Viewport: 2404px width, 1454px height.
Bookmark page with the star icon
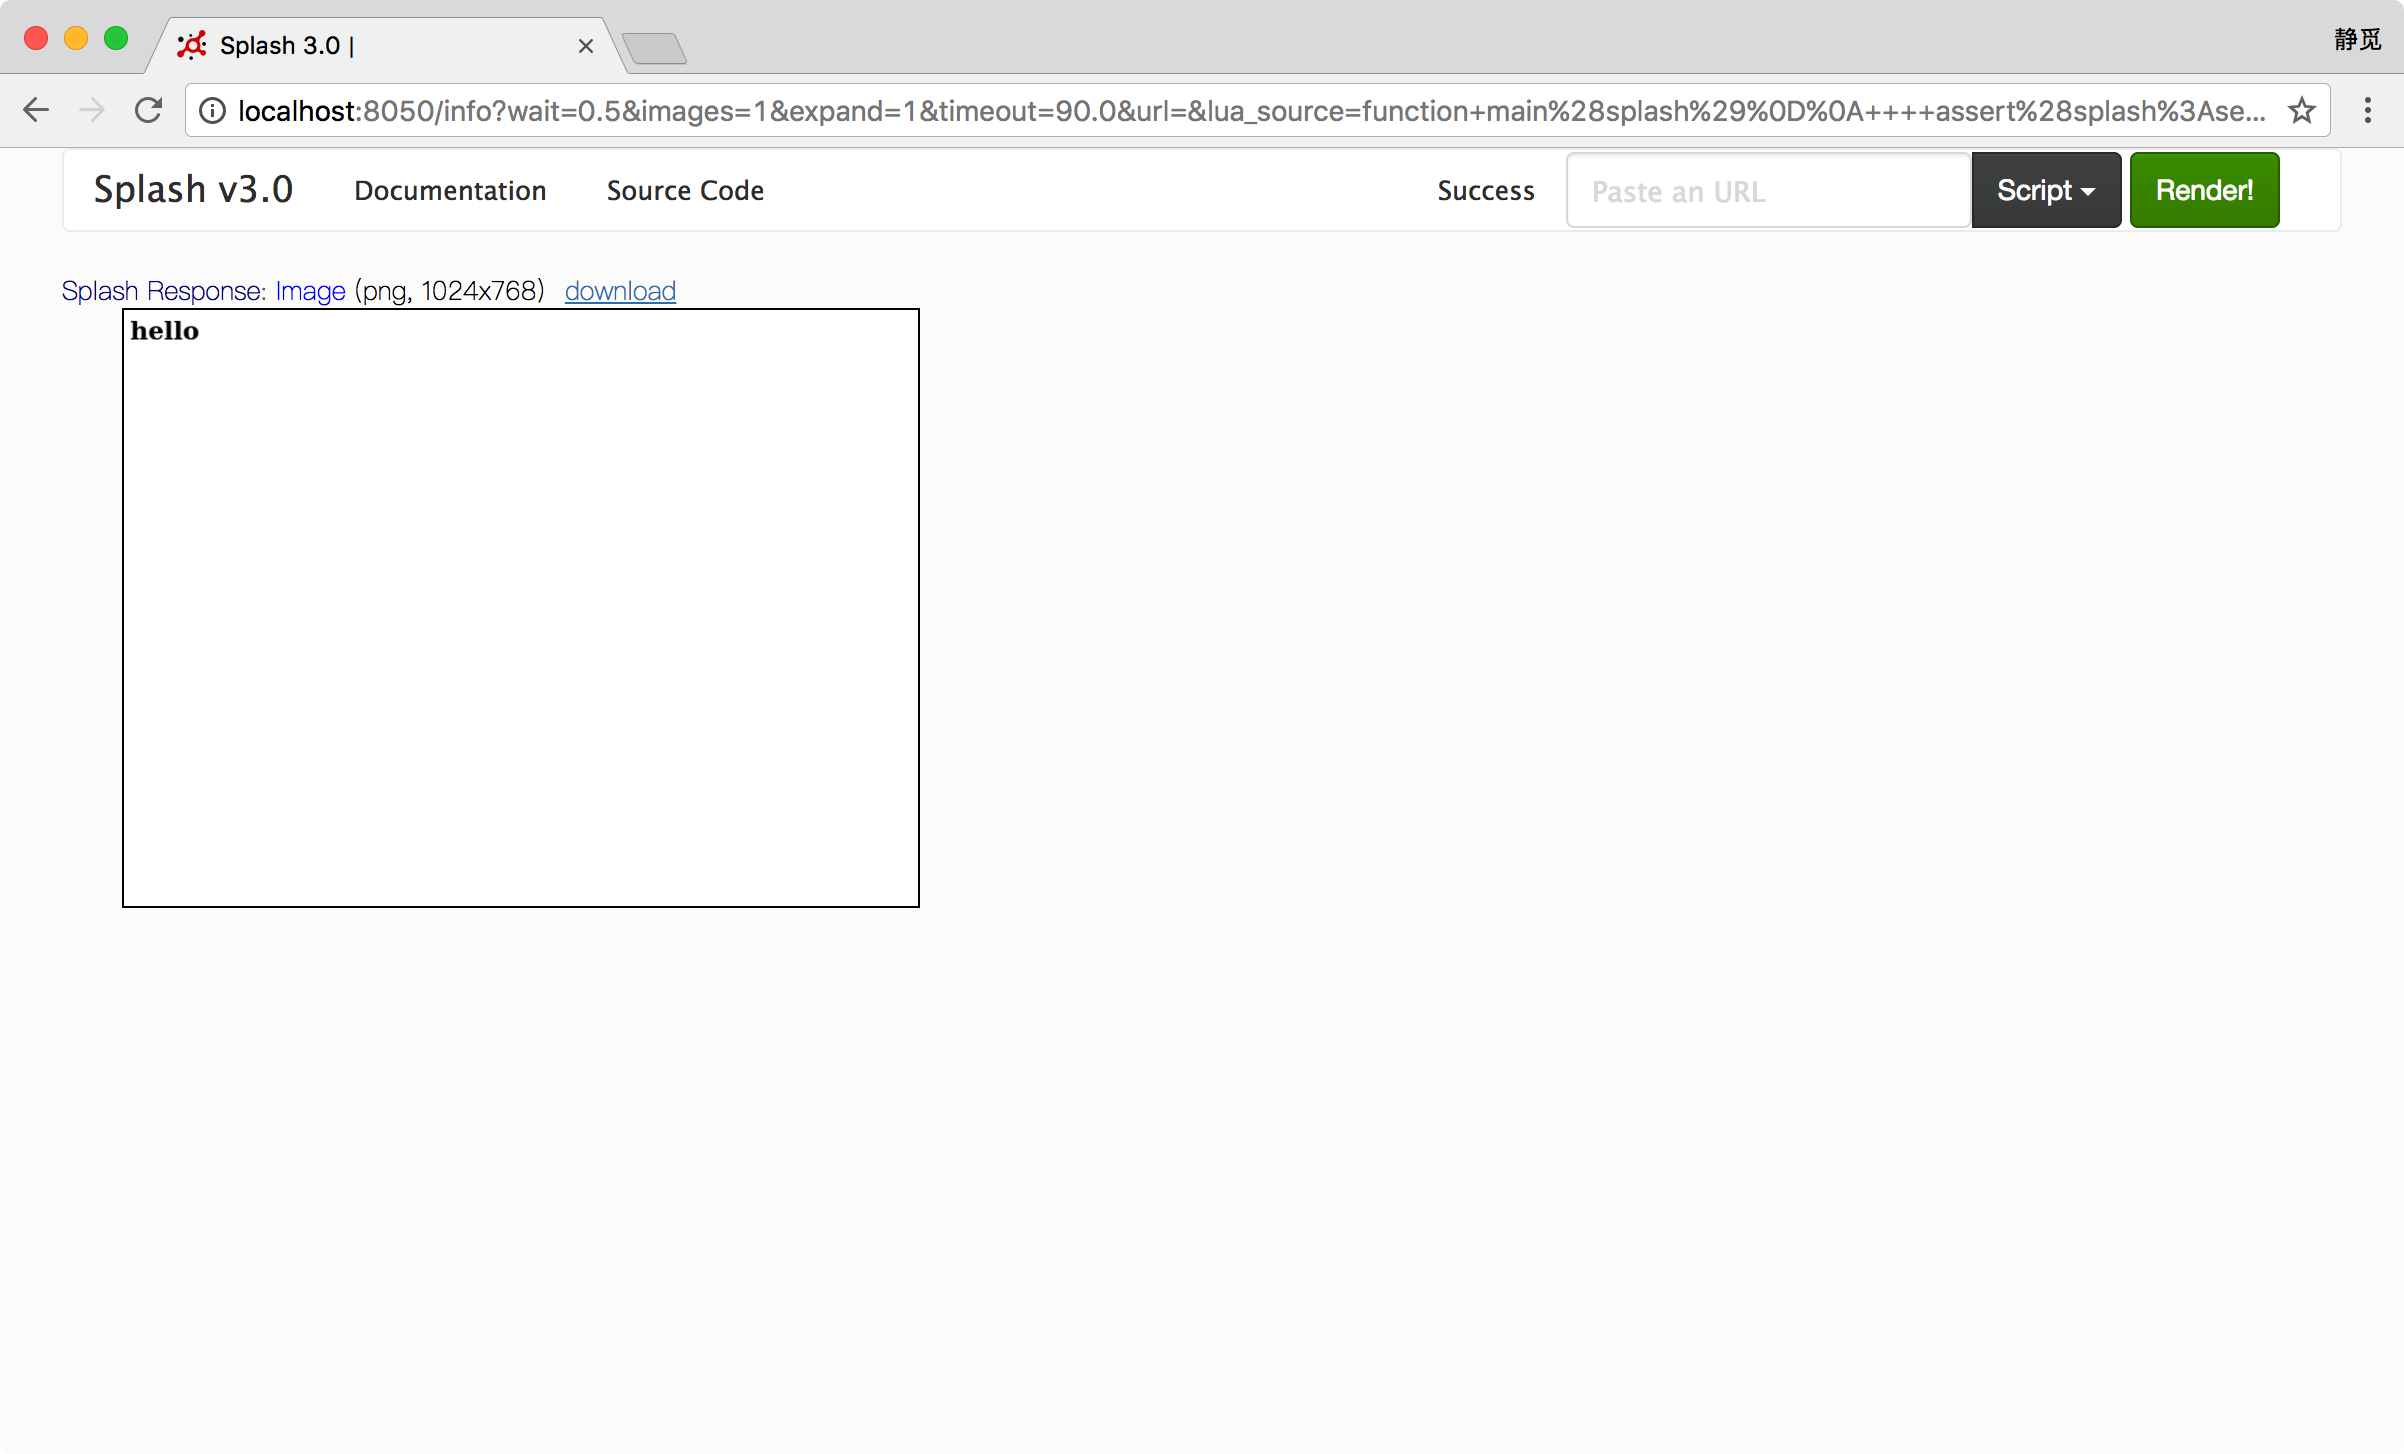click(x=2302, y=111)
